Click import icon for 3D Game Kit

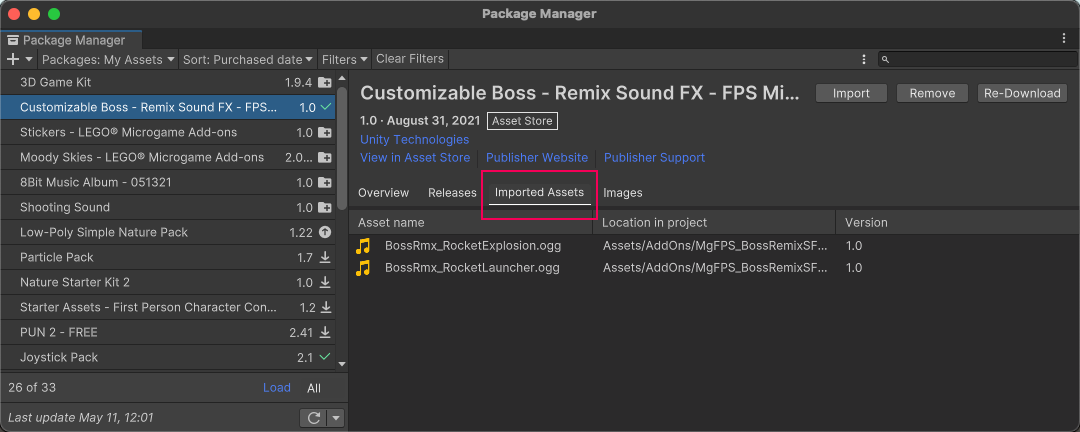(x=325, y=83)
